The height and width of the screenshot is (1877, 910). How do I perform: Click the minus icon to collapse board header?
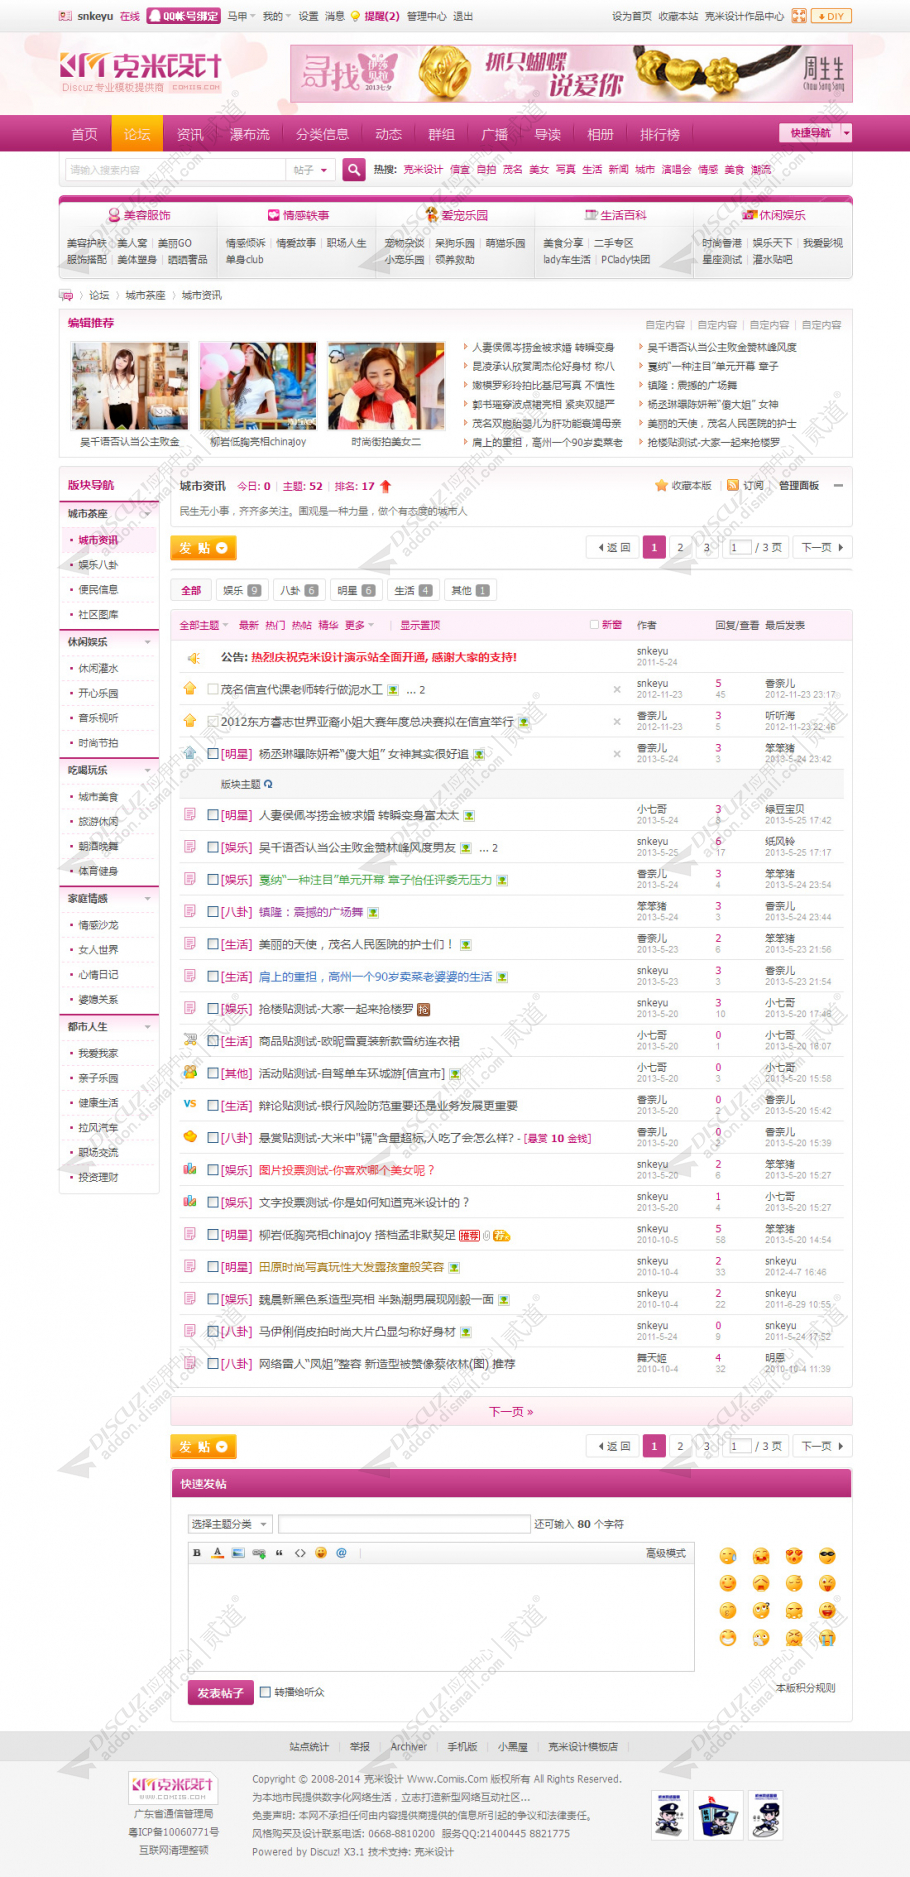click(x=838, y=486)
